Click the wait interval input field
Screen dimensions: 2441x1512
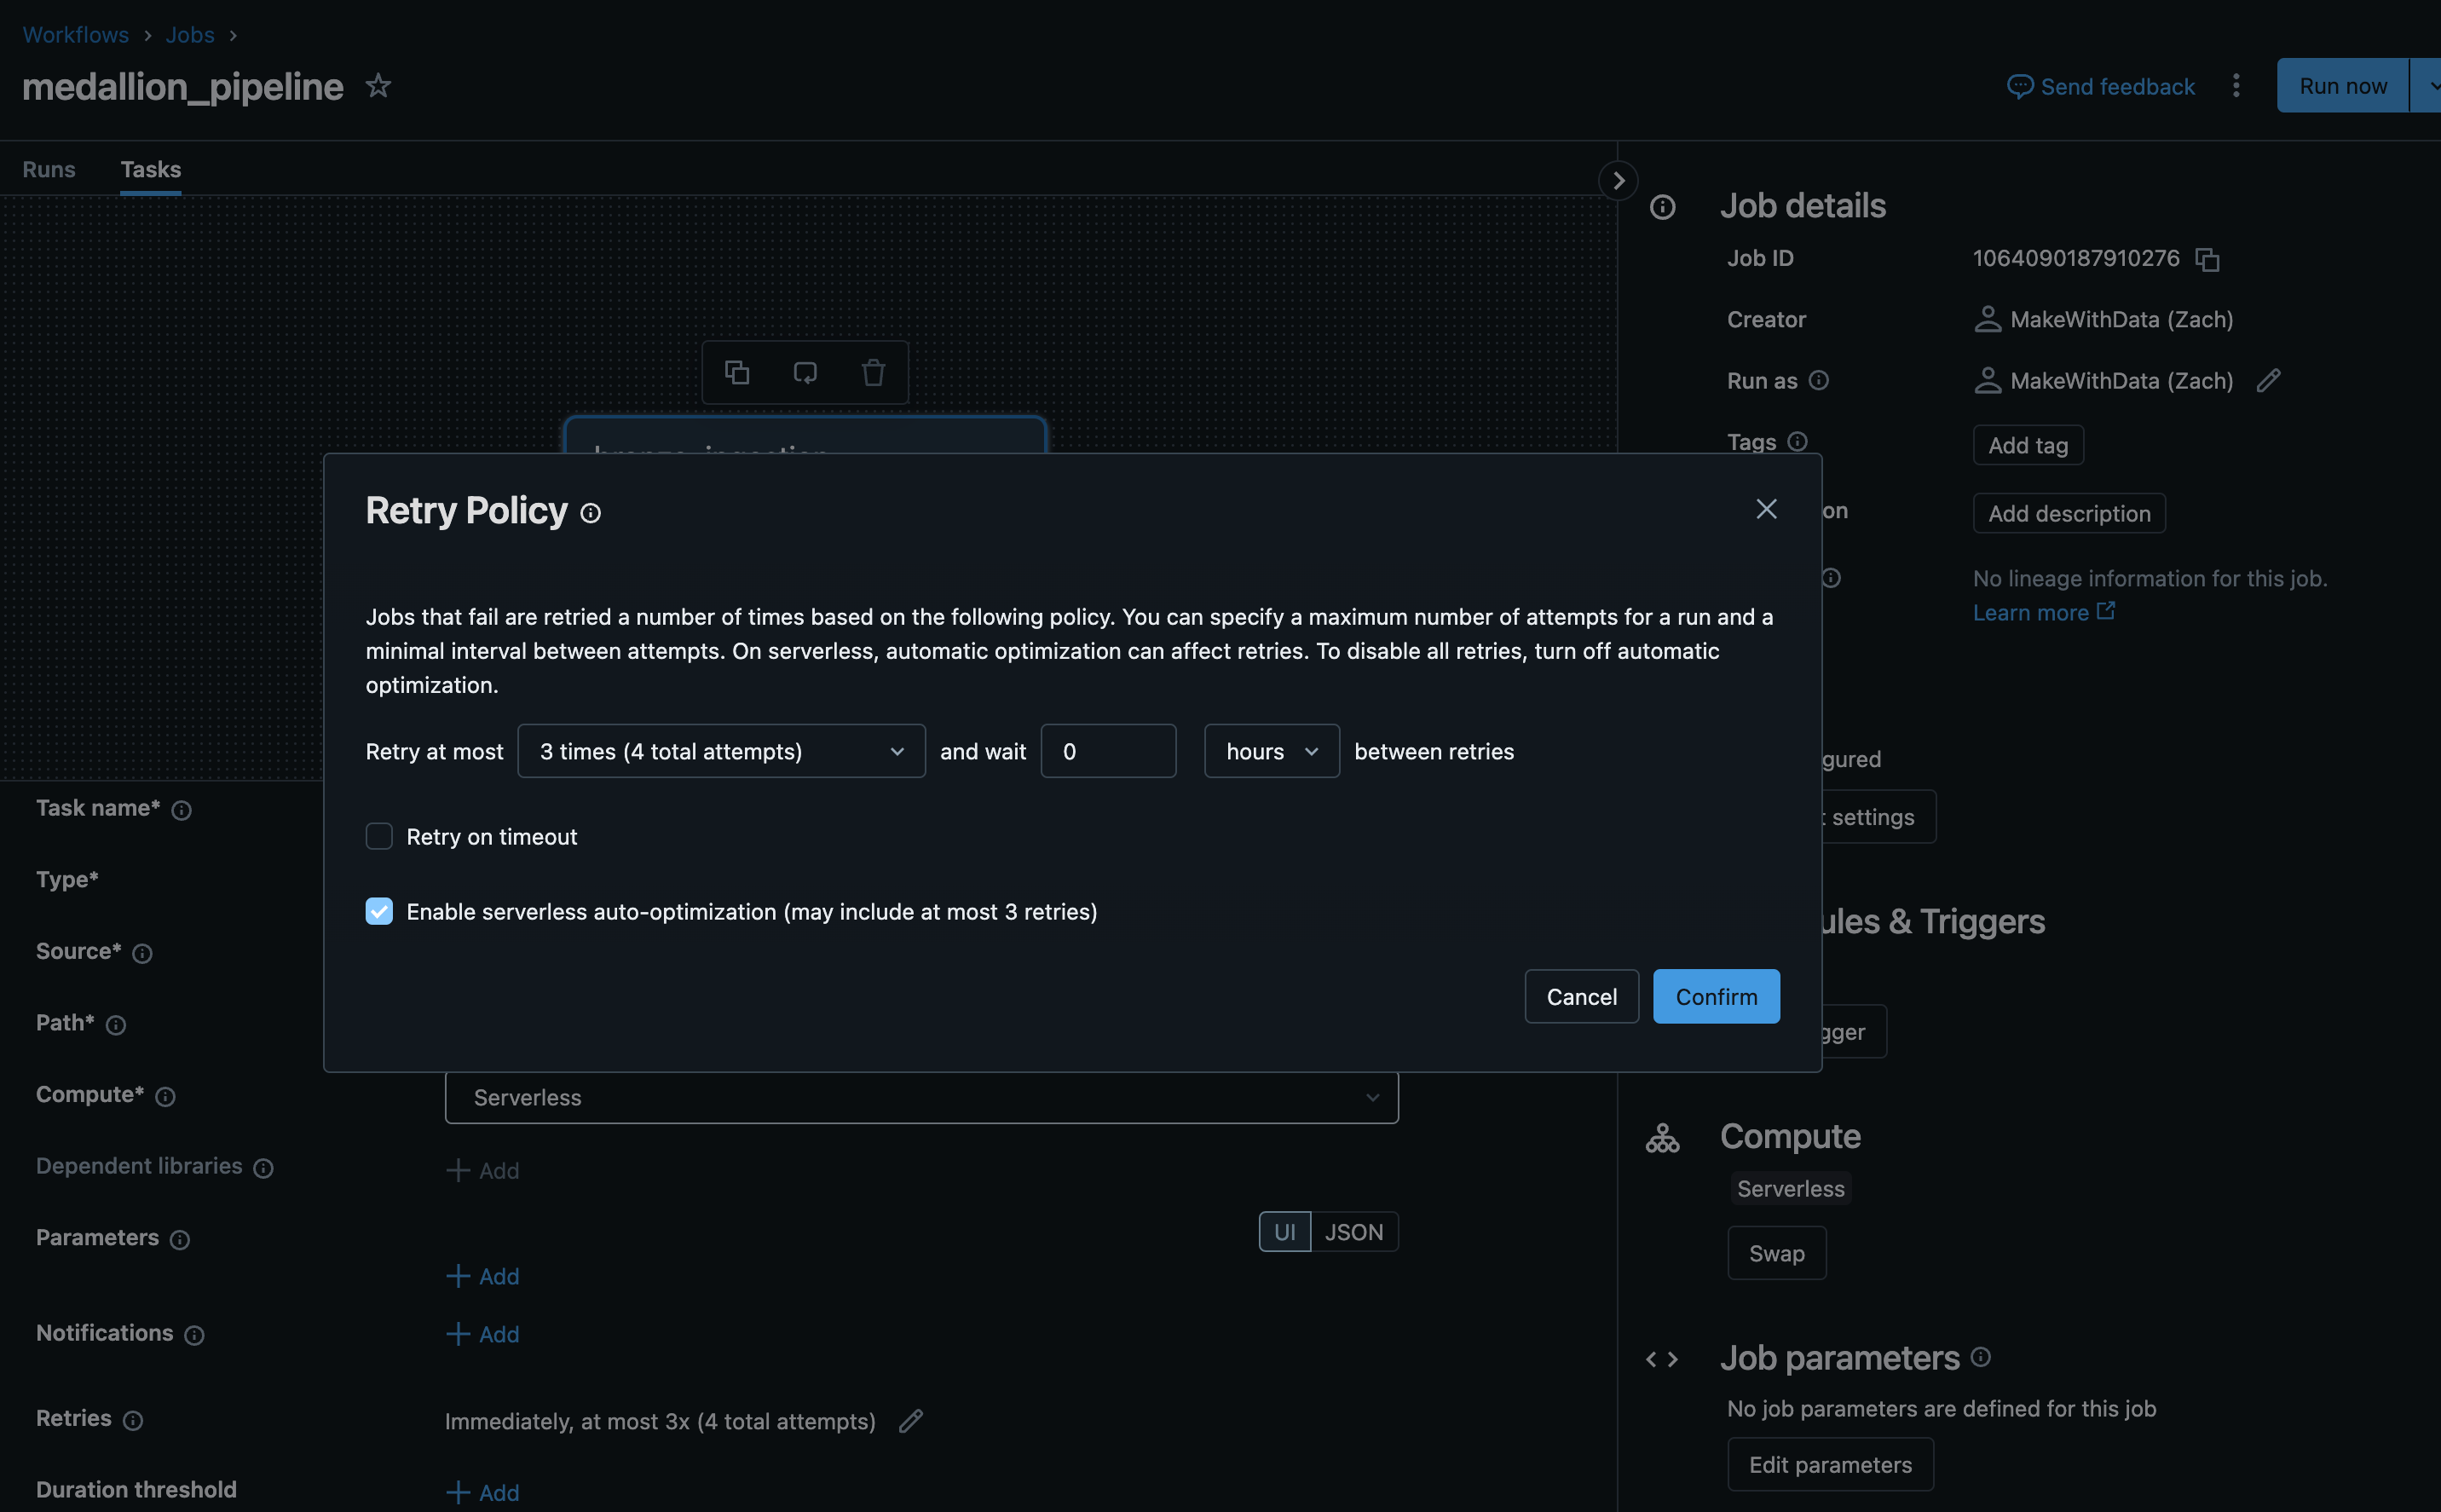1108,751
